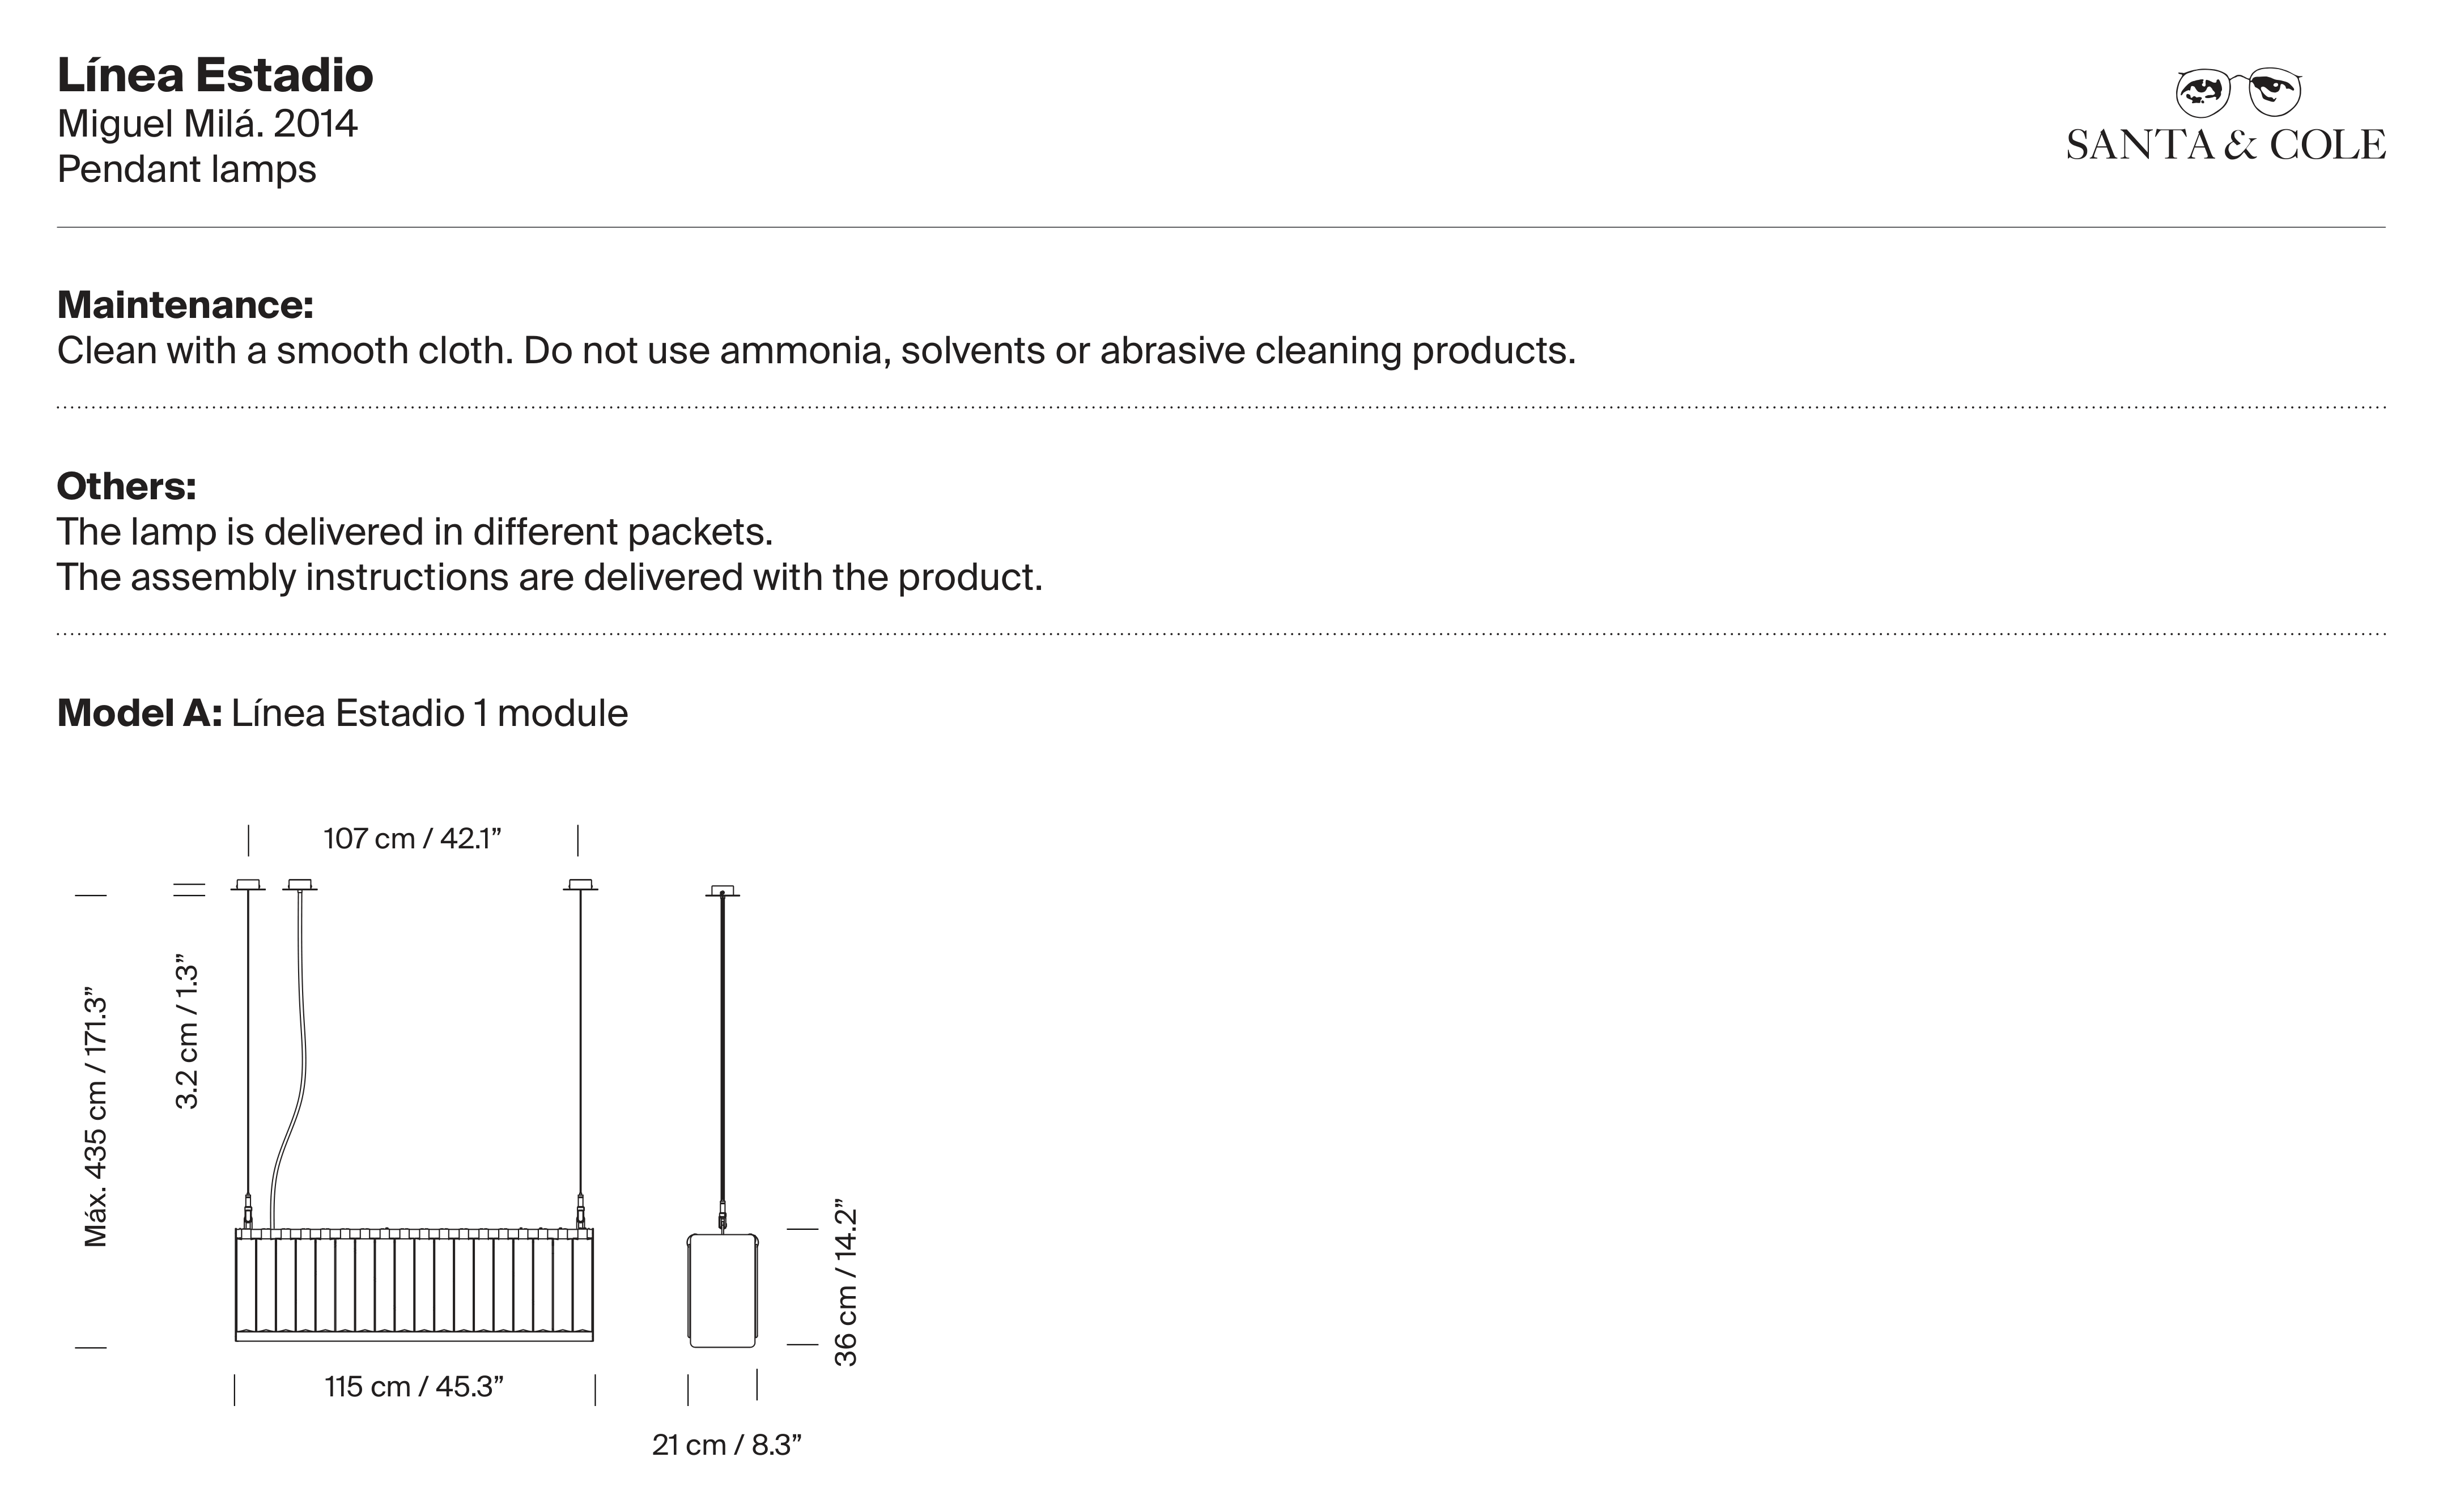Click the 115 cm / 45.3" width label
Screen dimensions: 2443x1512
414,1387
